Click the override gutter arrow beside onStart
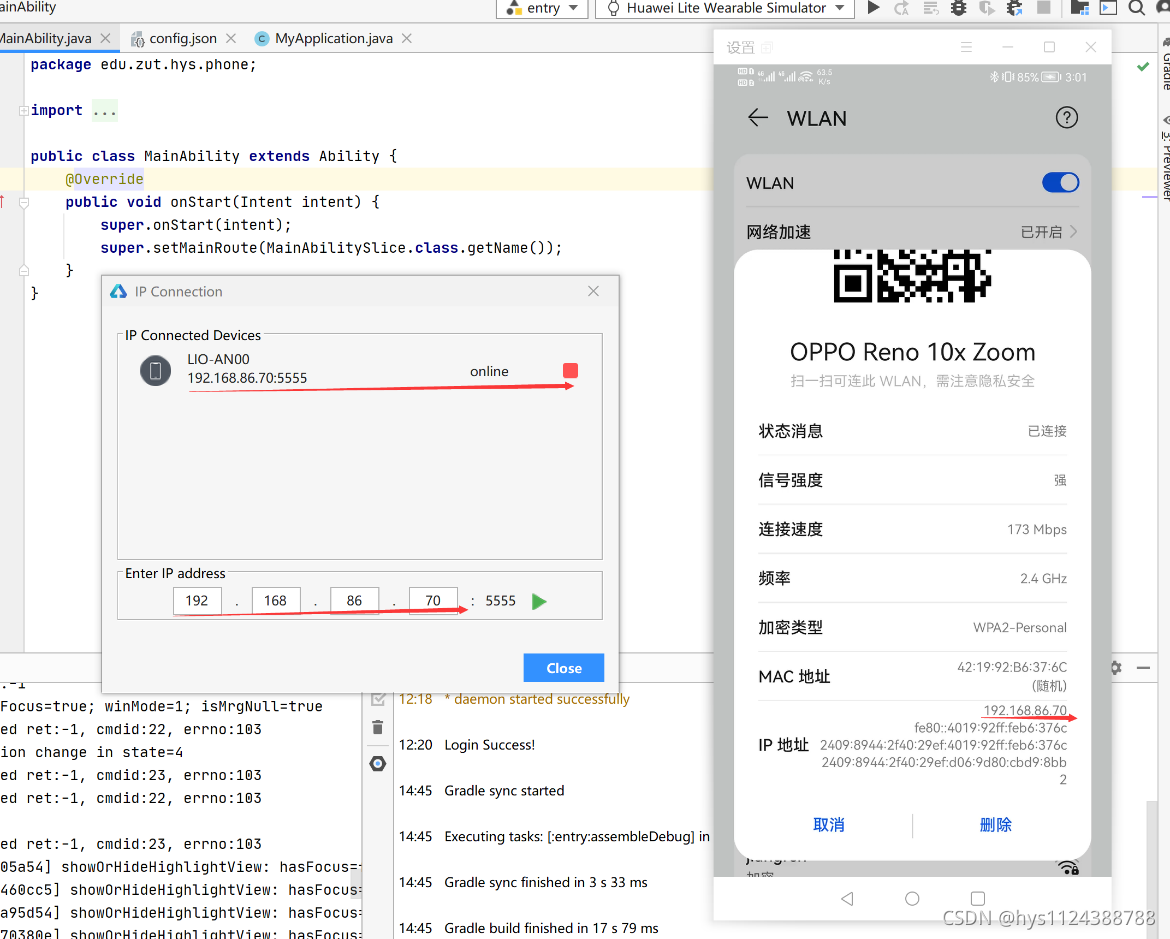 click(x=2, y=202)
